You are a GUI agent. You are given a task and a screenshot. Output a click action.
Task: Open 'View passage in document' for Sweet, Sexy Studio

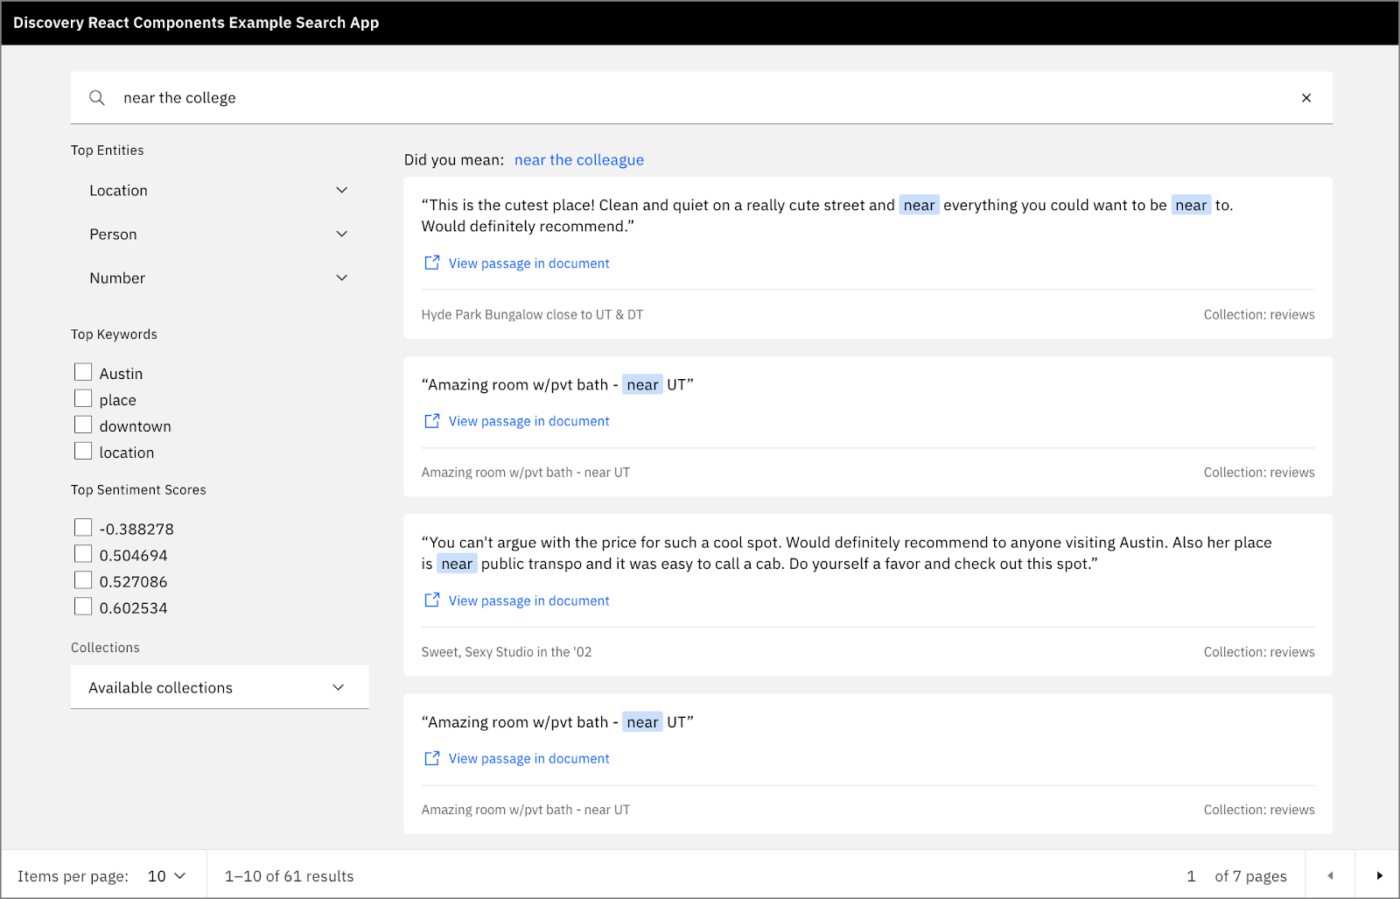click(528, 601)
